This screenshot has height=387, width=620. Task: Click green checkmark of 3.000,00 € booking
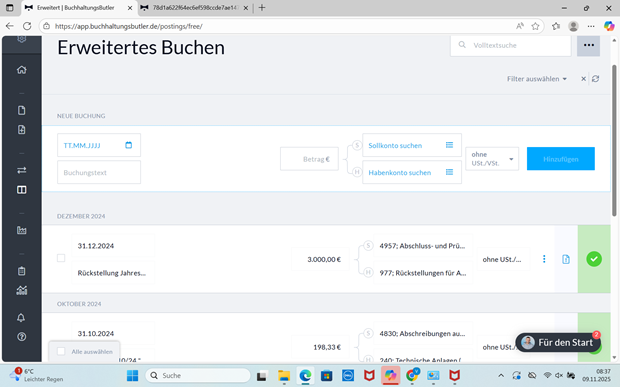tap(594, 259)
